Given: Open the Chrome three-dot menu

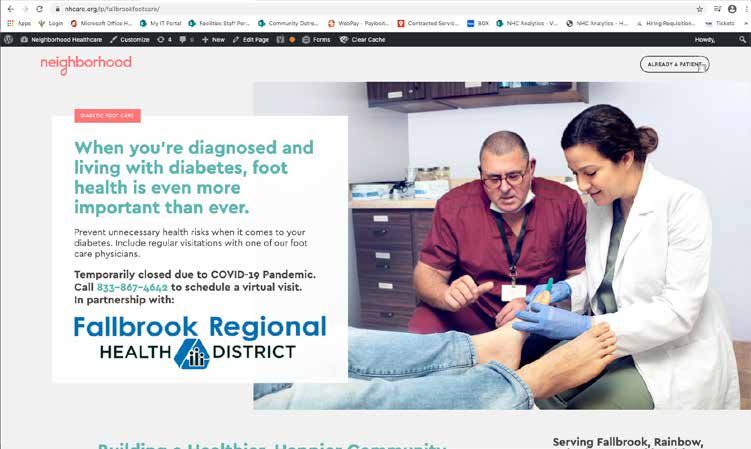Looking at the screenshot, I should point(746,9).
